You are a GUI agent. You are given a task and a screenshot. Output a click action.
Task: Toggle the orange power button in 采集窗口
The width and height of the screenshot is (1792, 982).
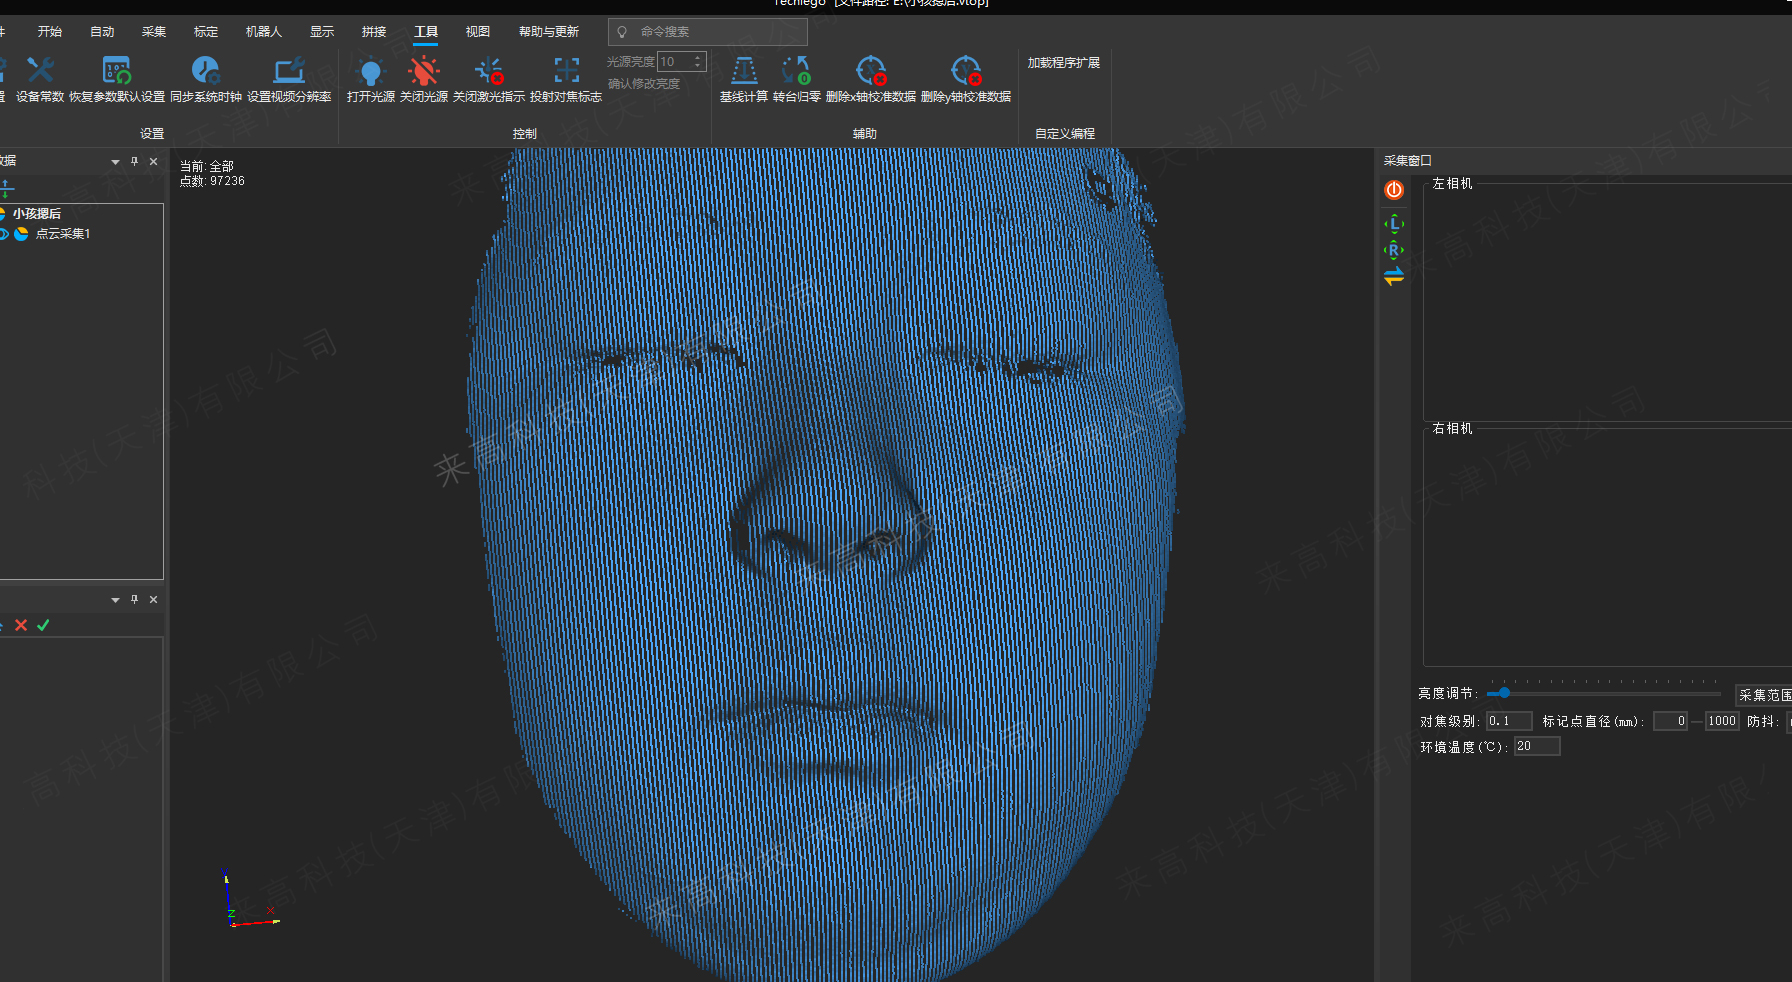tap(1394, 190)
